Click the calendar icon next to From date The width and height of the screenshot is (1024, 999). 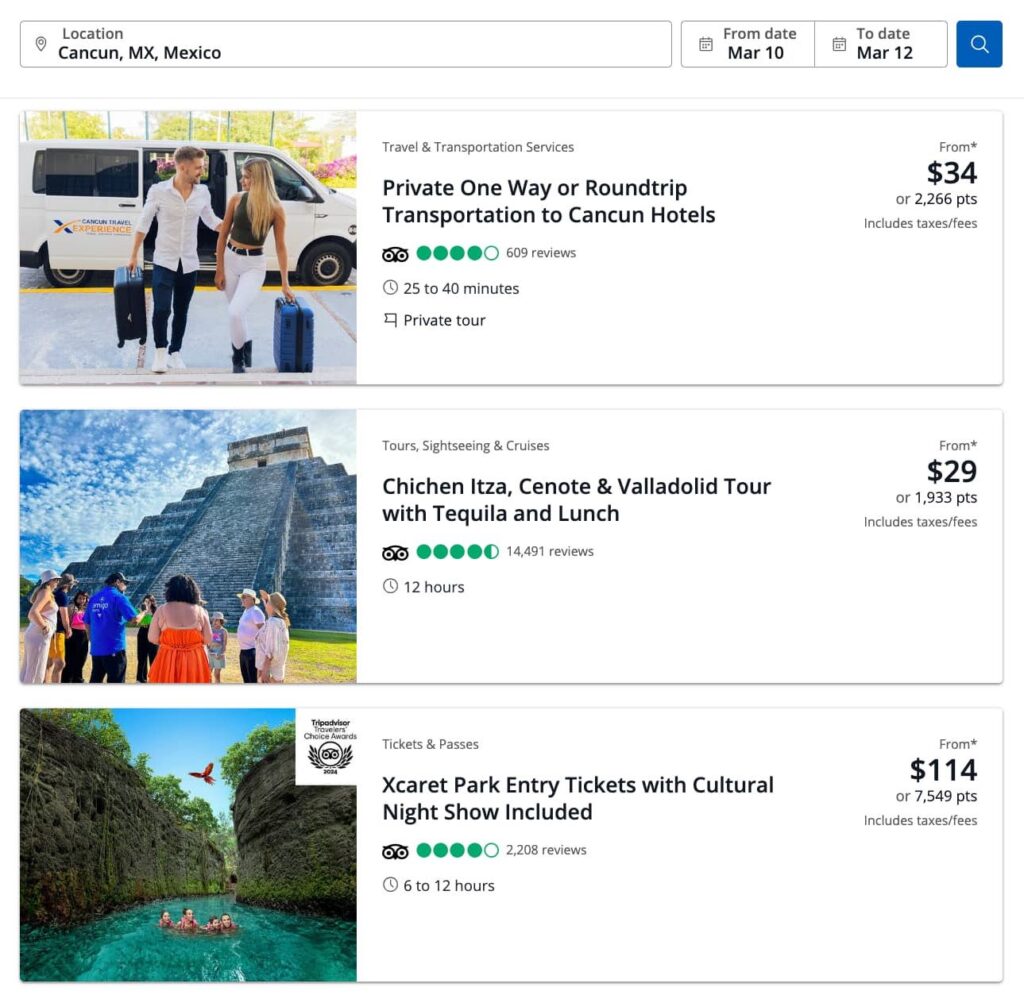pyautogui.click(x=706, y=43)
